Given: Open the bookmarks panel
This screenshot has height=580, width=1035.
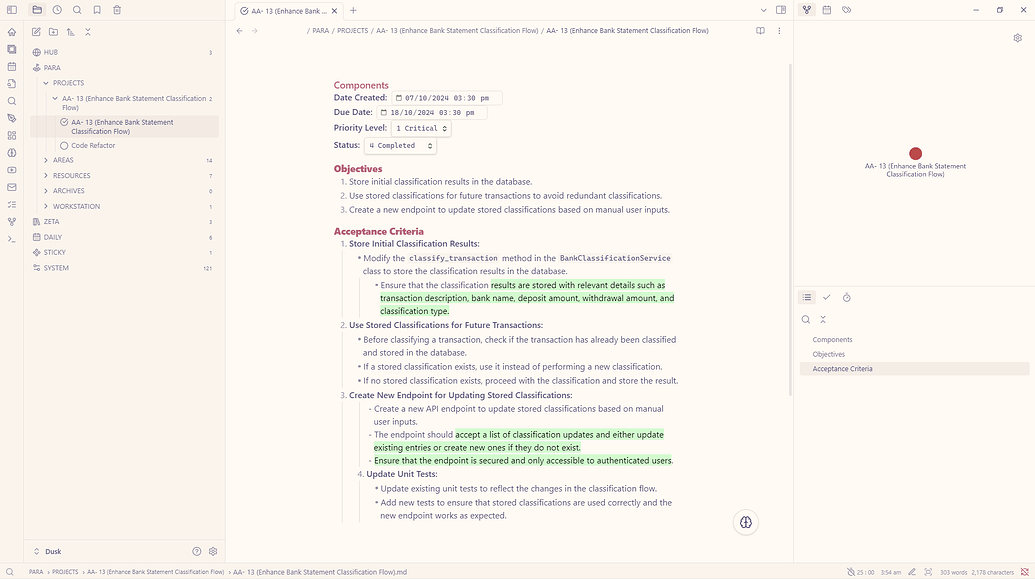Looking at the screenshot, I should 96,9.
